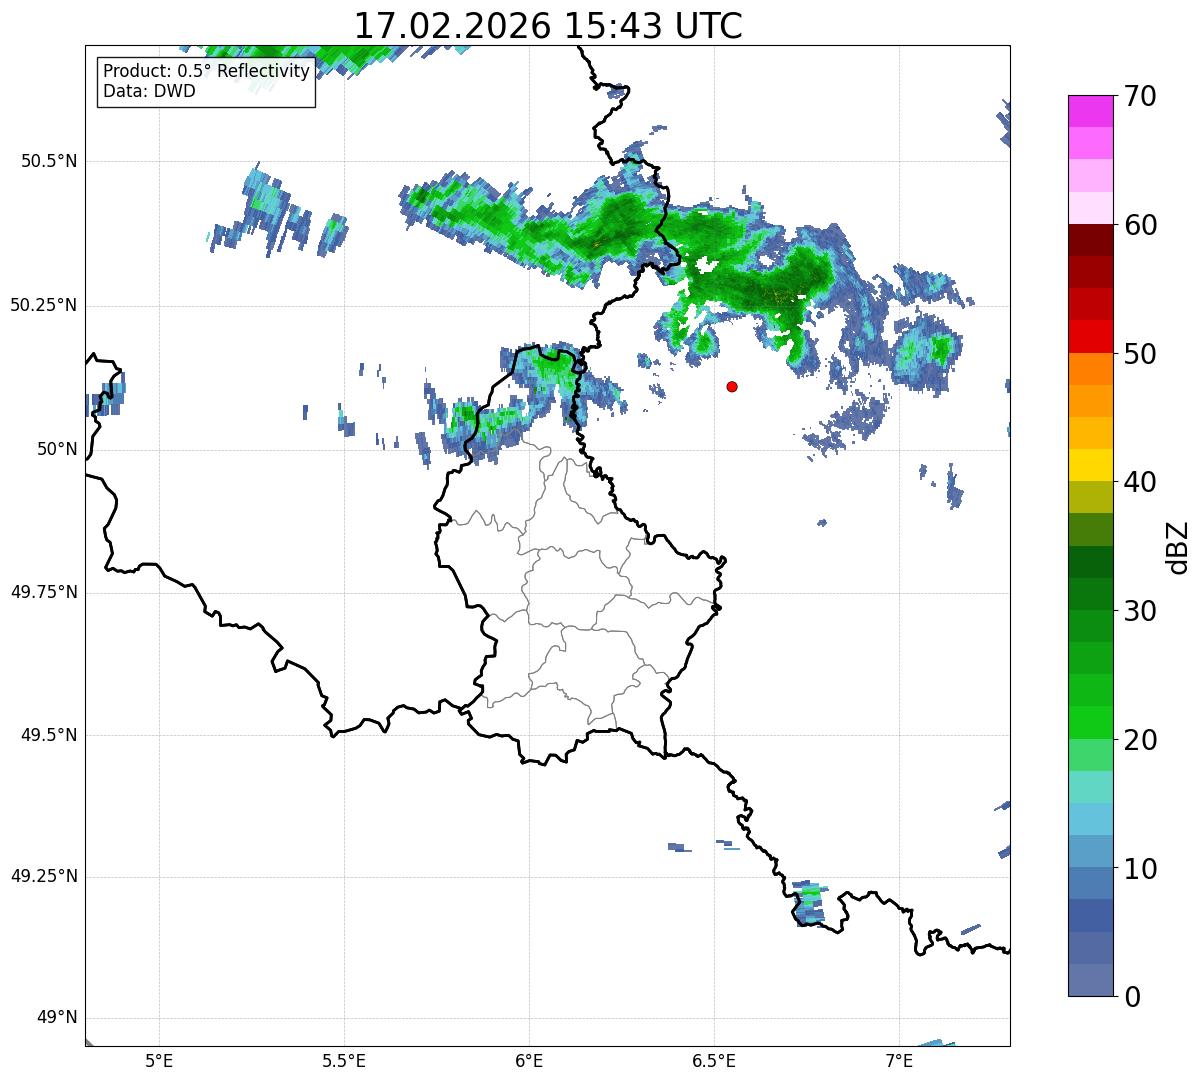The height and width of the screenshot is (1081, 1202).
Task: Click the latitude label 50°N
Action: pyautogui.click(x=57, y=449)
